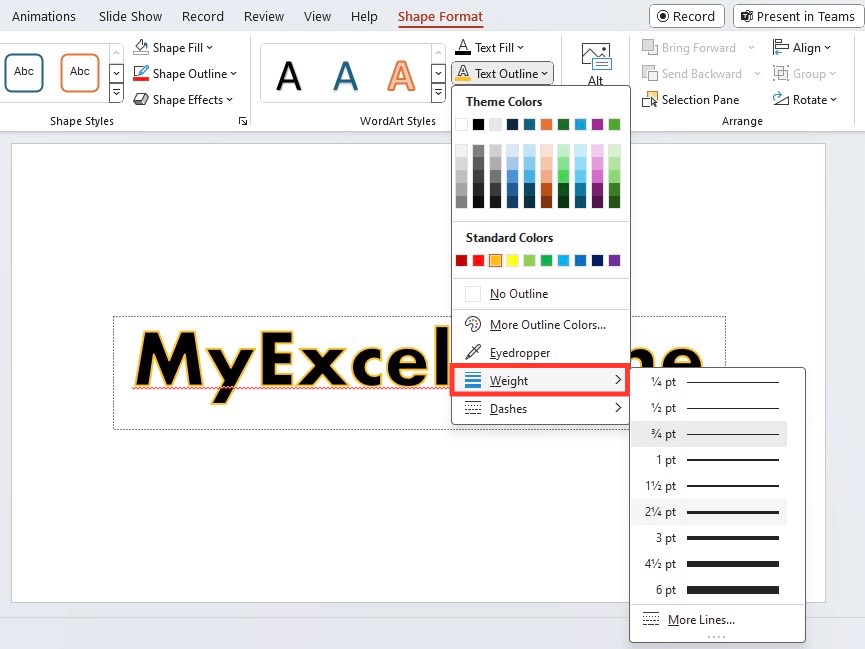Click the Group objects icon
This screenshot has height=649, width=865.
pyautogui.click(x=781, y=73)
